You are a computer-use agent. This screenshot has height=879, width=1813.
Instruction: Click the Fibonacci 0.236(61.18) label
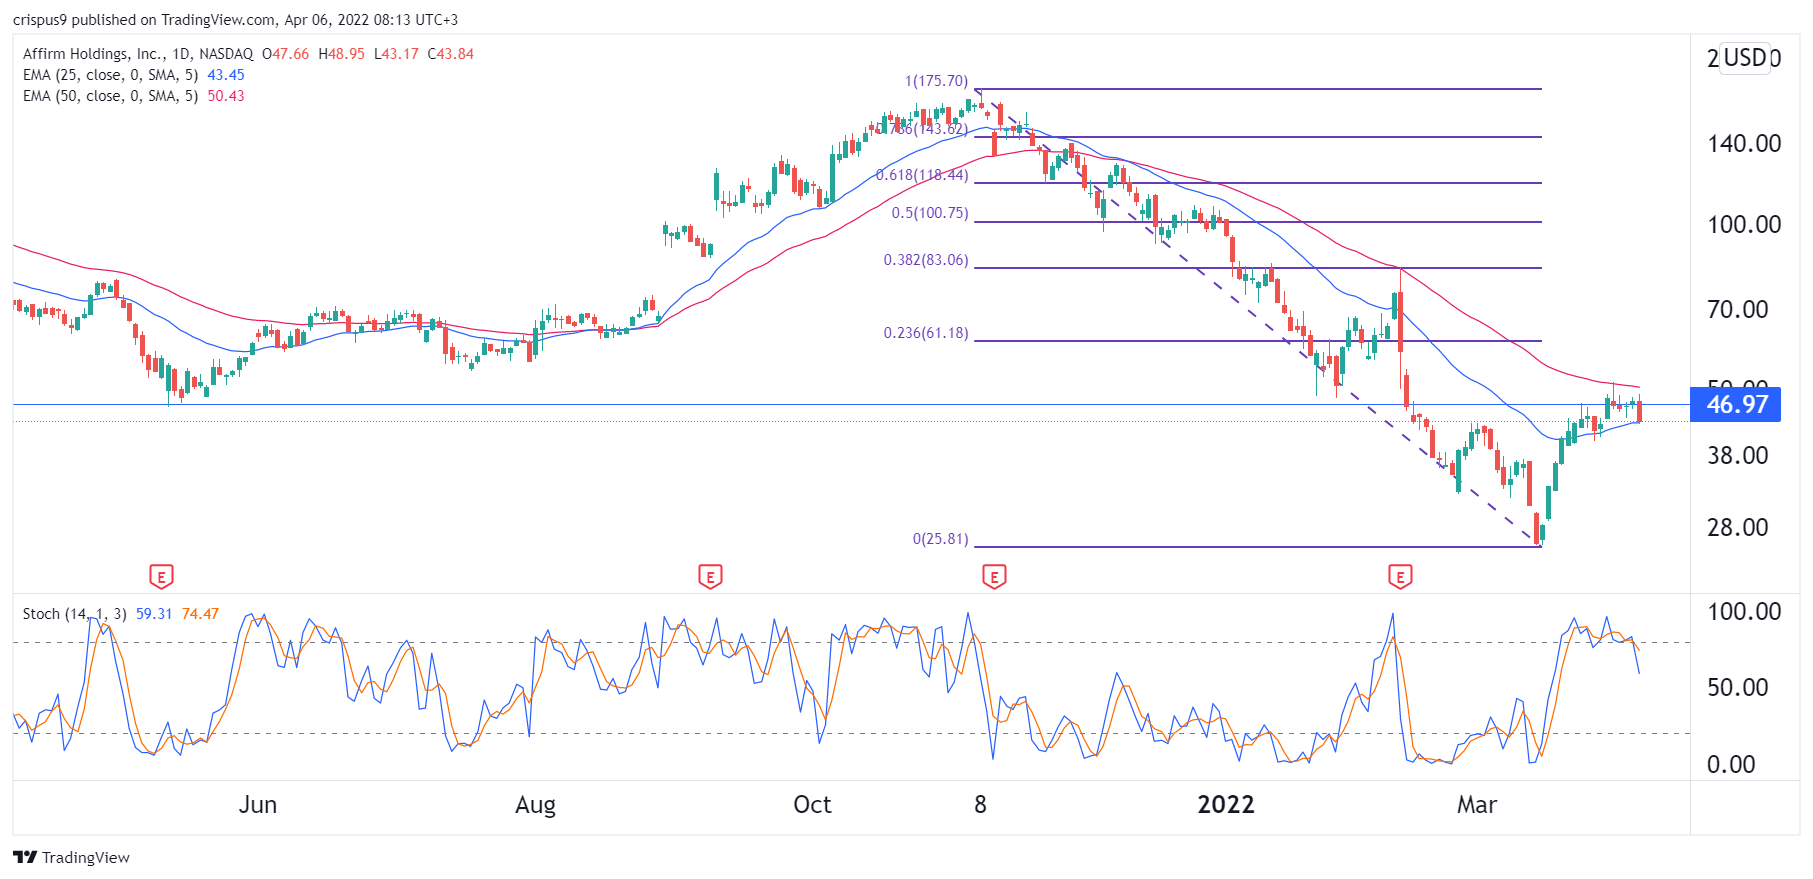[x=926, y=333]
